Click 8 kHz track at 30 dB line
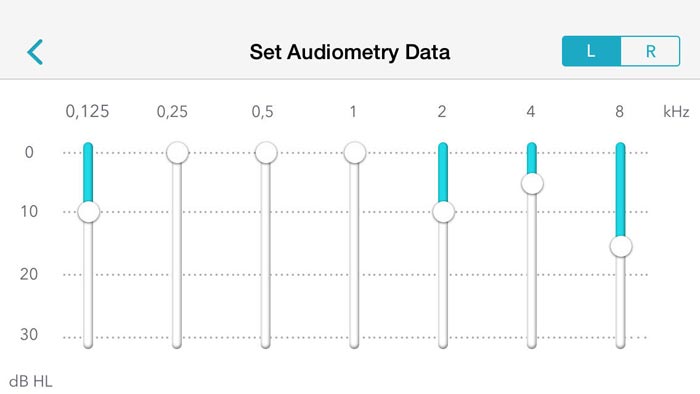This screenshot has width=700, height=394. 621,337
